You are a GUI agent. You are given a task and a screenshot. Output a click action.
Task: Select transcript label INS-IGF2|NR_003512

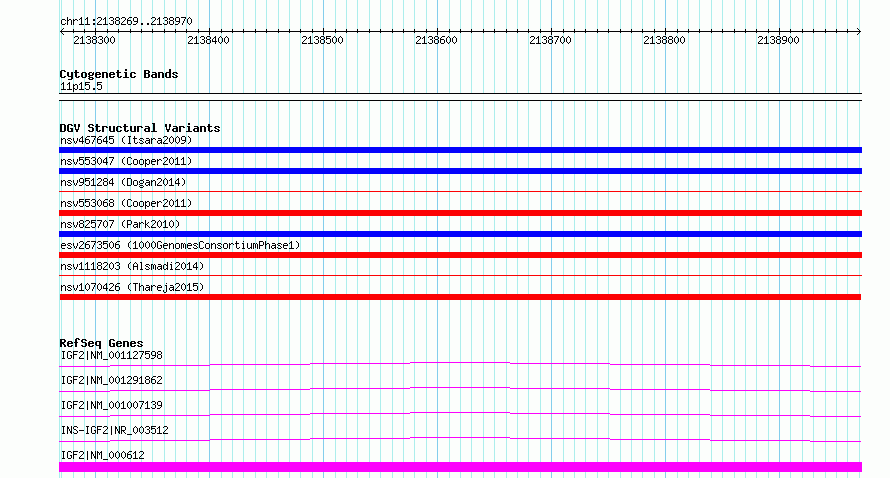click(115, 430)
